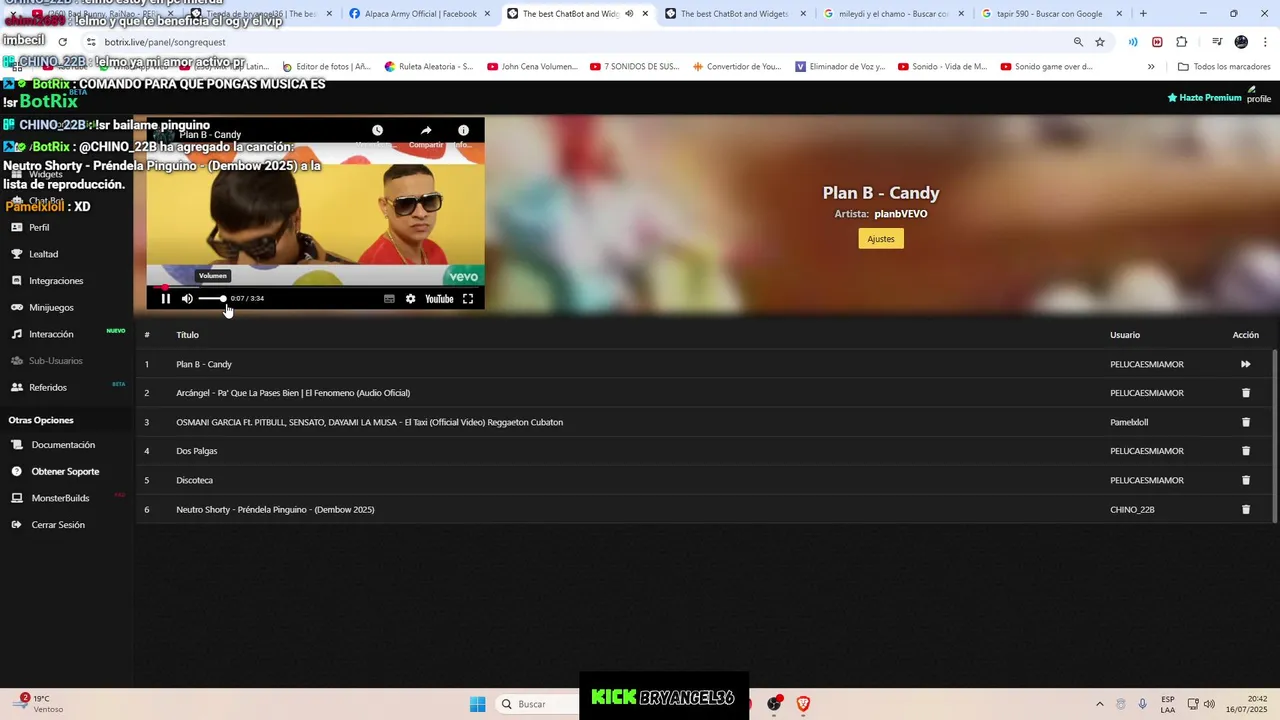Reload the page

[62, 42]
